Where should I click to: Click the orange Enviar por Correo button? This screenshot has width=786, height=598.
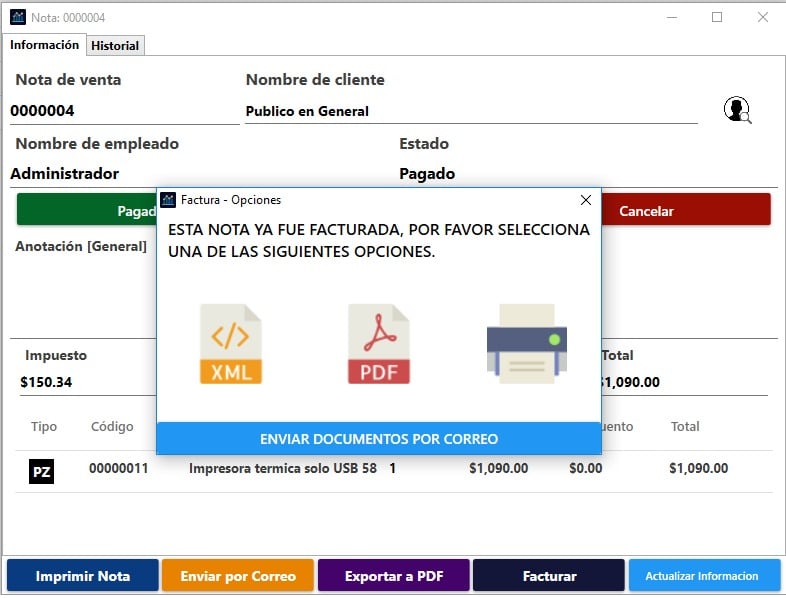click(238, 576)
